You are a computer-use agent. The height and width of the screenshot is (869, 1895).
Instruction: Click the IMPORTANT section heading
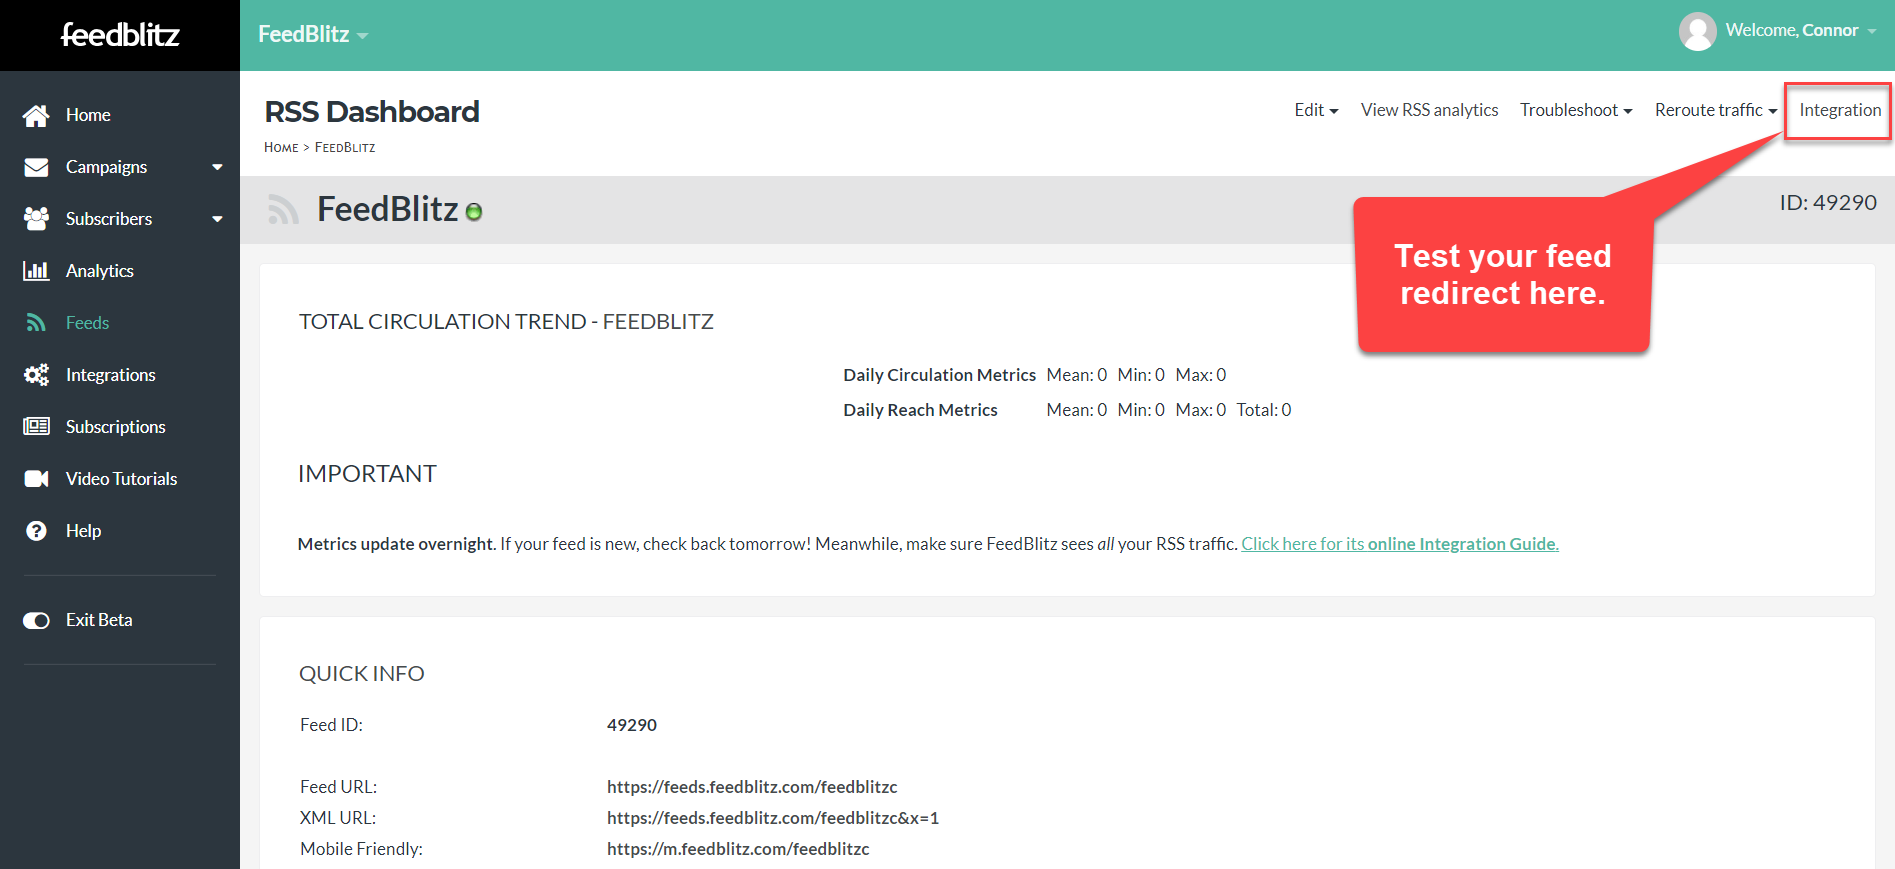[x=367, y=474]
